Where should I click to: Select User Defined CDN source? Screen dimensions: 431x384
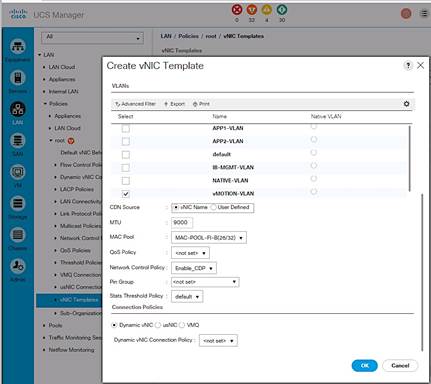point(213,207)
